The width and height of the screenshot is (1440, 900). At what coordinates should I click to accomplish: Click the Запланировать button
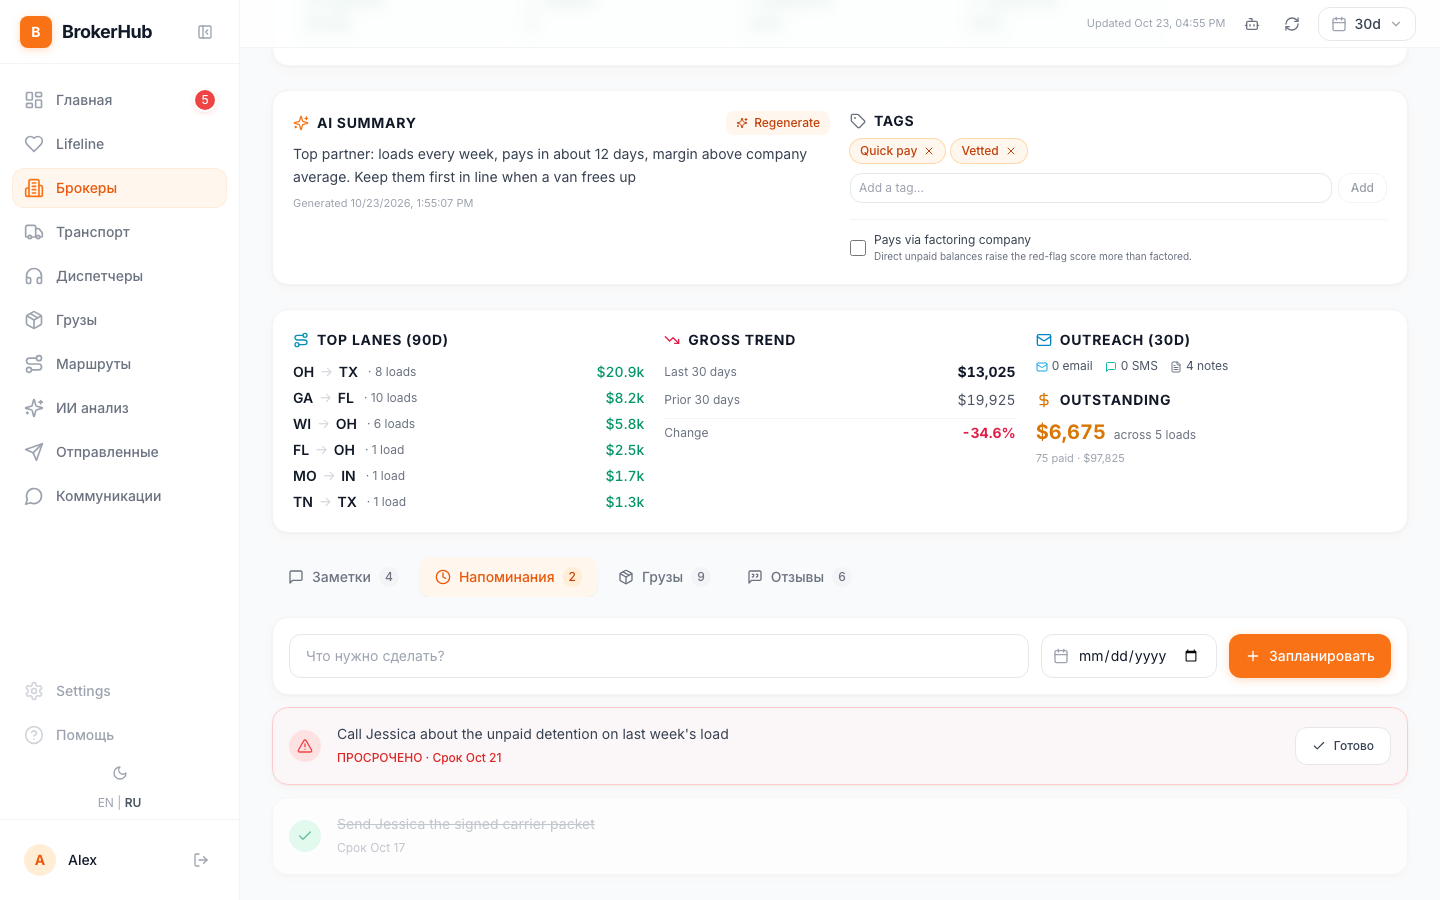click(1310, 656)
